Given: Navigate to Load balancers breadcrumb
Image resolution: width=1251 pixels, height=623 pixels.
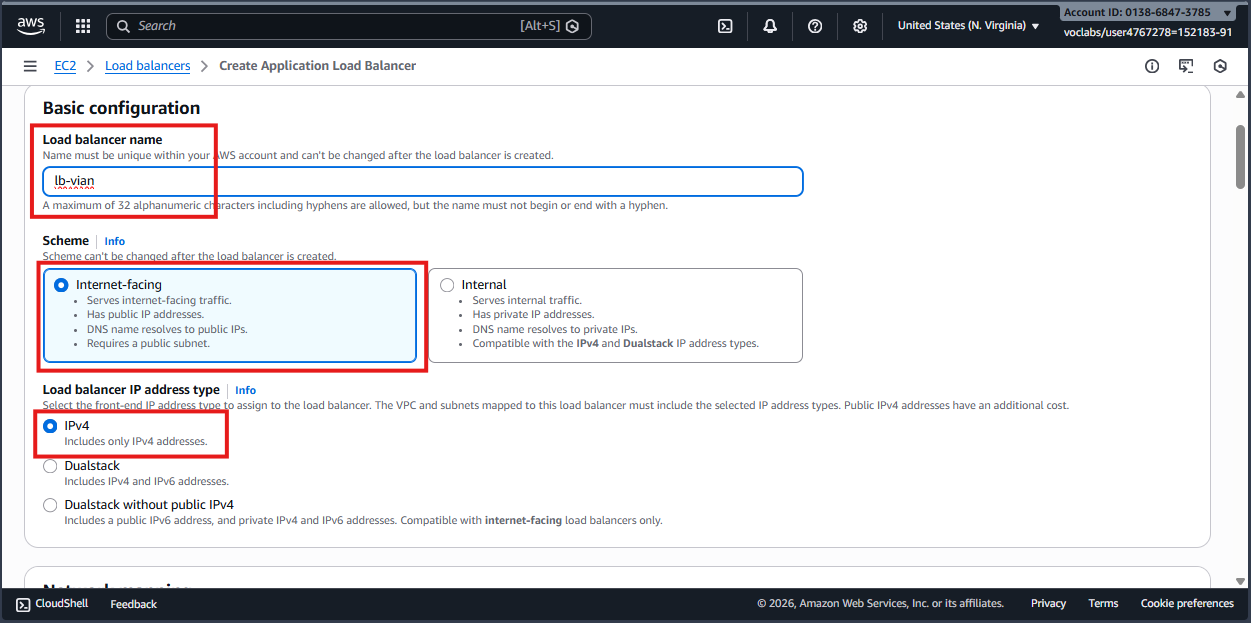Looking at the screenshot, I should point(147,66).
